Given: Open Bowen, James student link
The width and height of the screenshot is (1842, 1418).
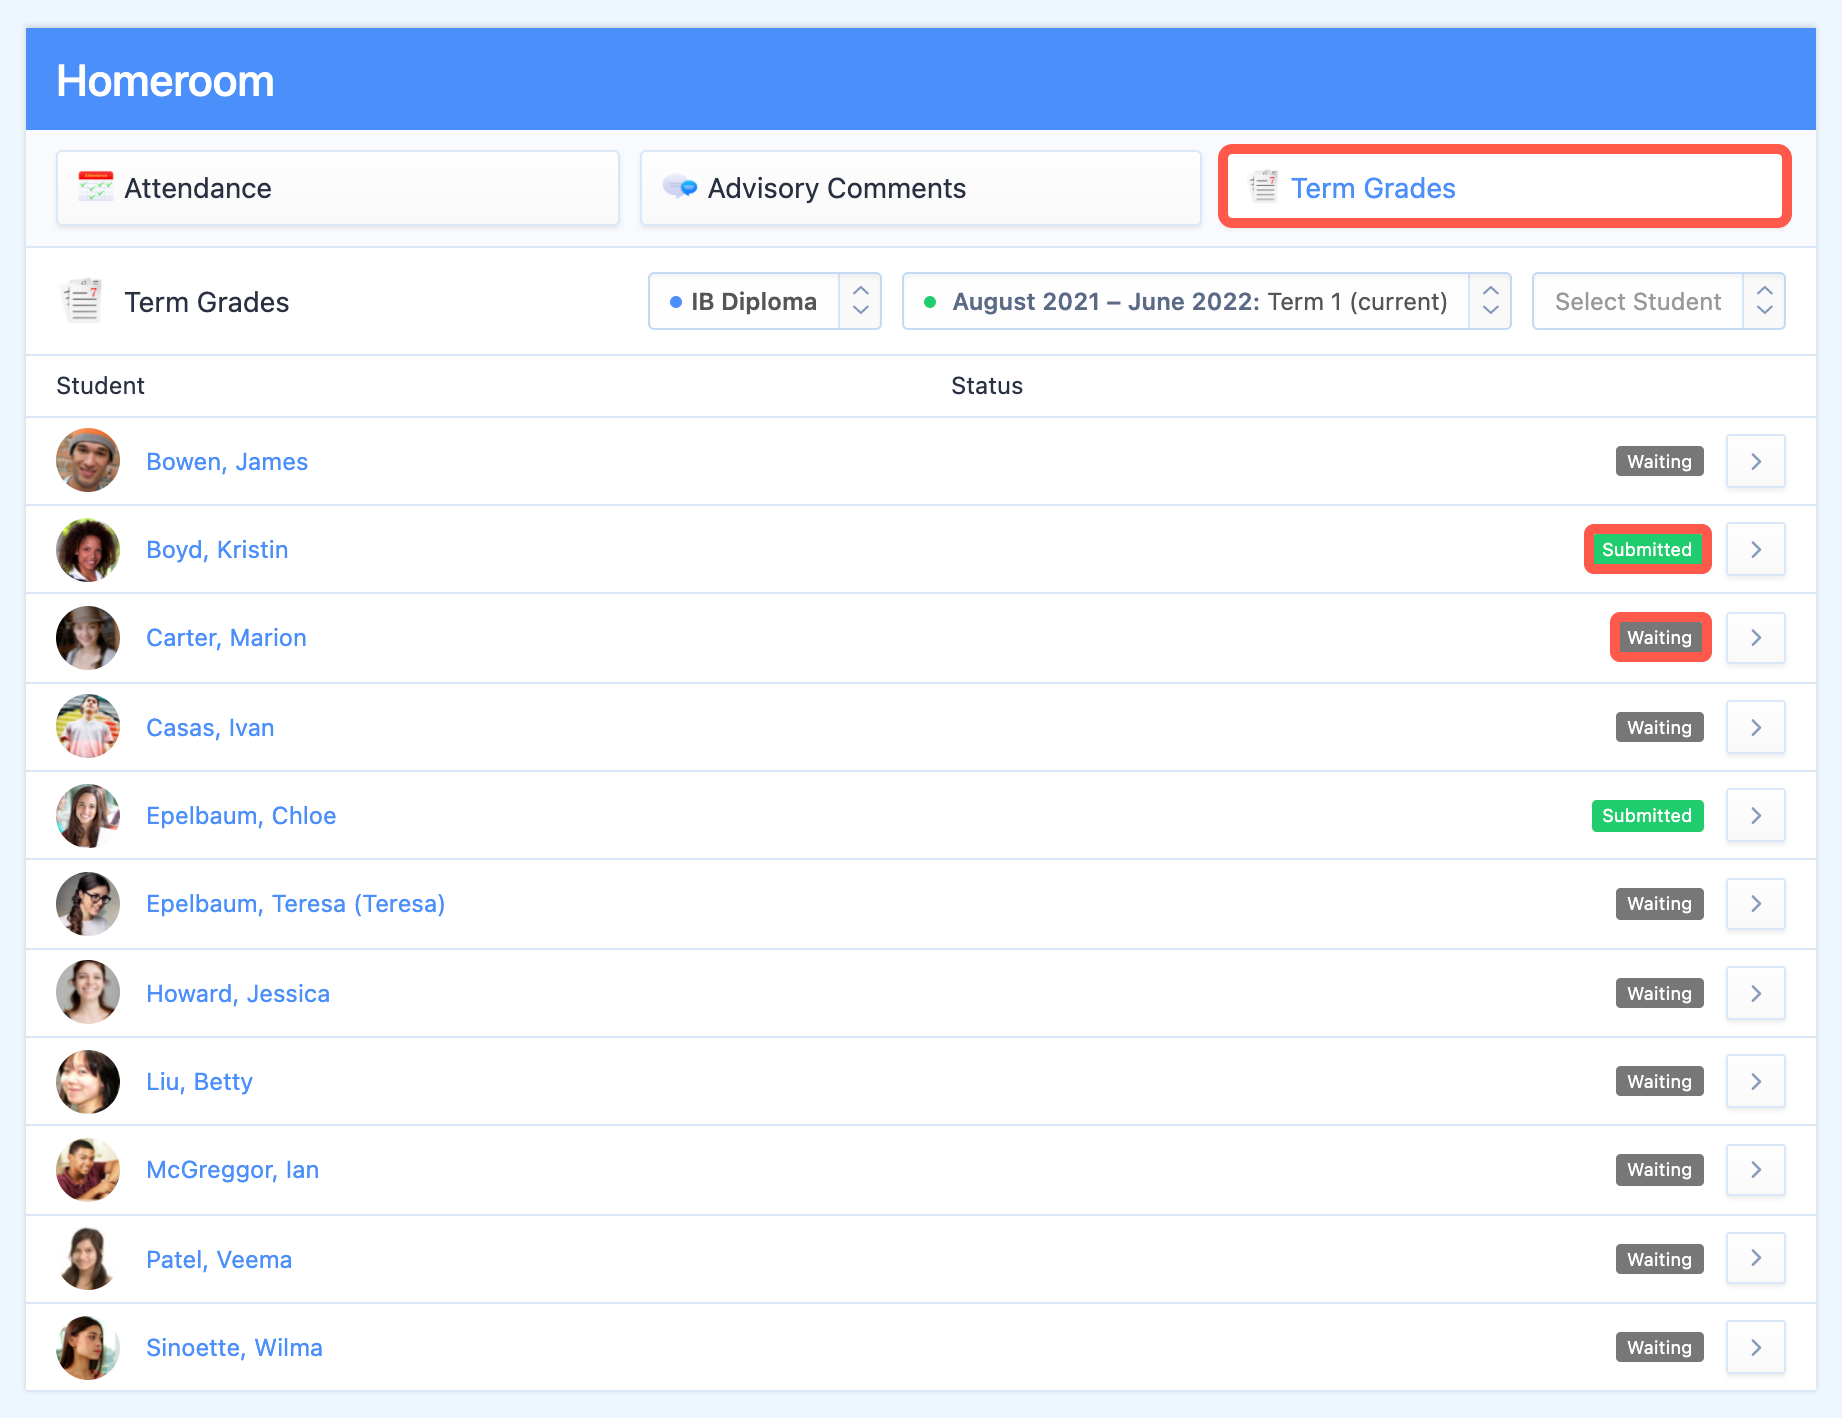Looking at the screenshot, I should 227,462.
